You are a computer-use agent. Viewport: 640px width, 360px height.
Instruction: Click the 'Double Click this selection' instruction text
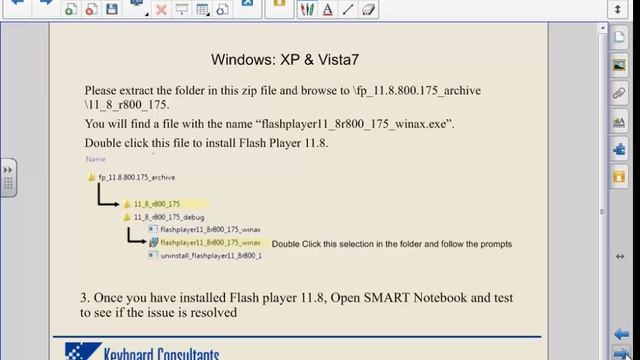tap(392, 244)
